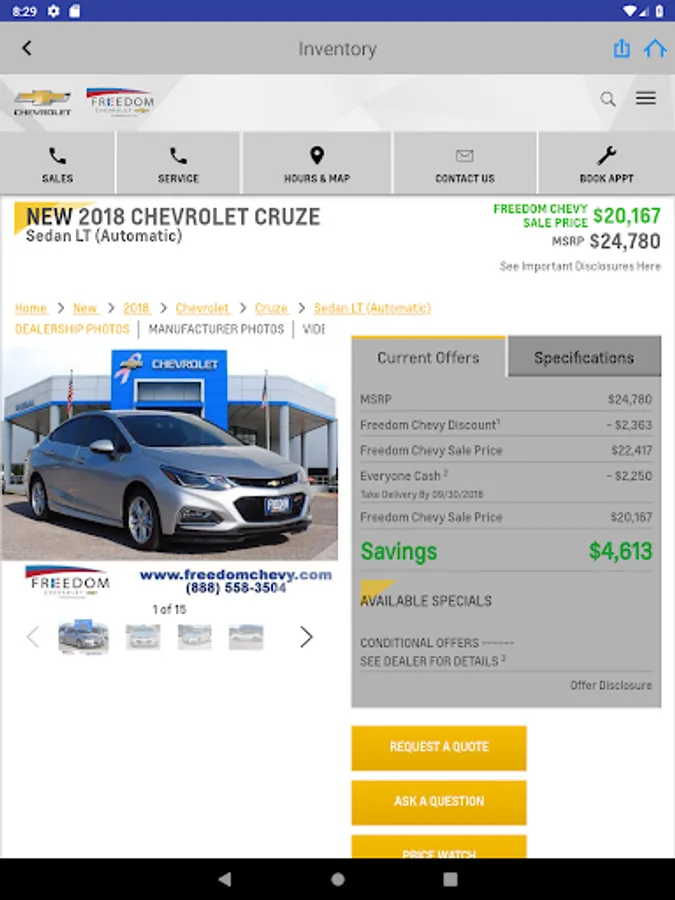Switch to Manufacturer Photos tab
The height and width of the screenshot is (900, 675).
coord(216,329)
